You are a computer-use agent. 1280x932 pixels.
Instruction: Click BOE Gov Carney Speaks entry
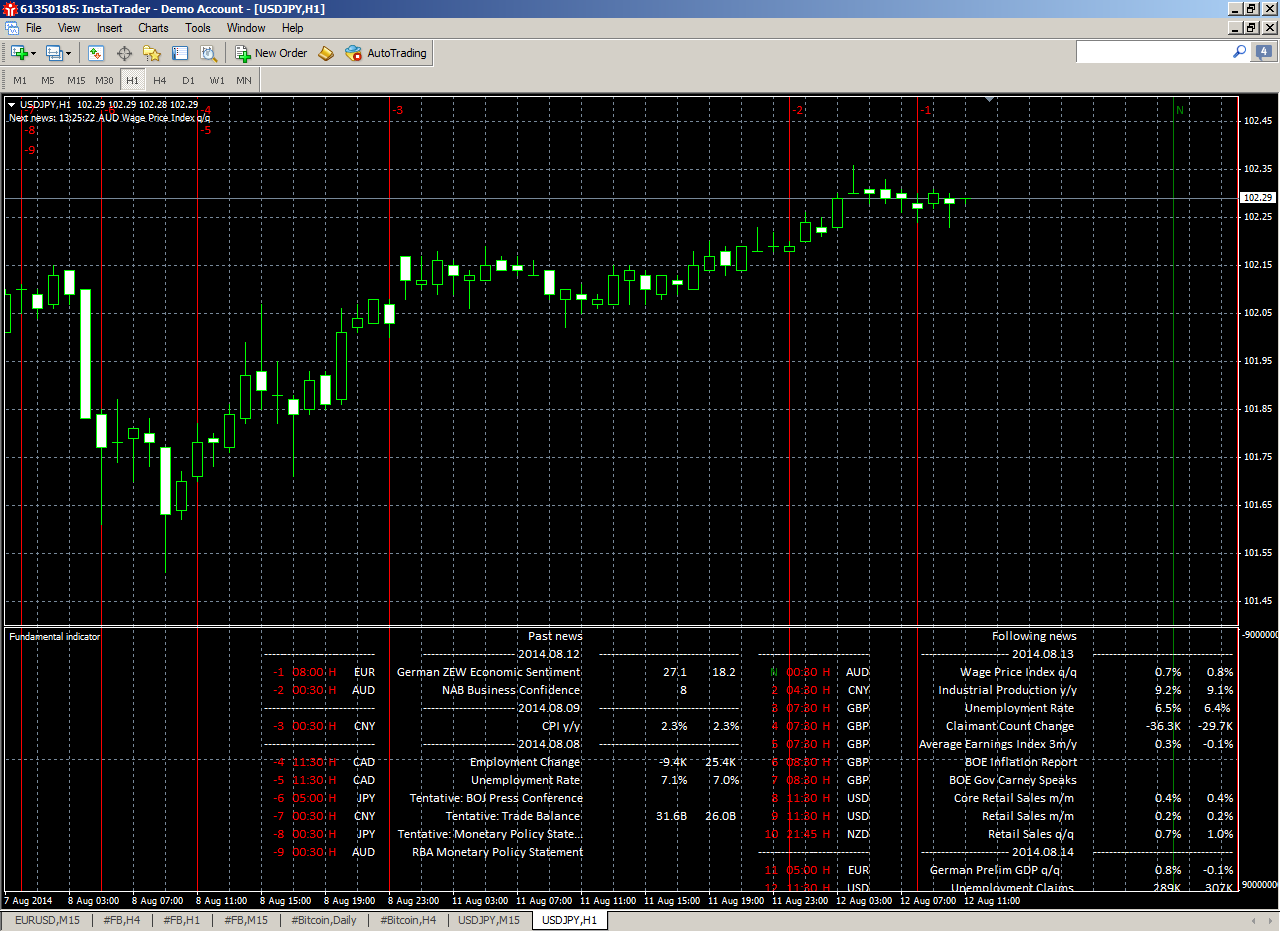[1013, 780]
